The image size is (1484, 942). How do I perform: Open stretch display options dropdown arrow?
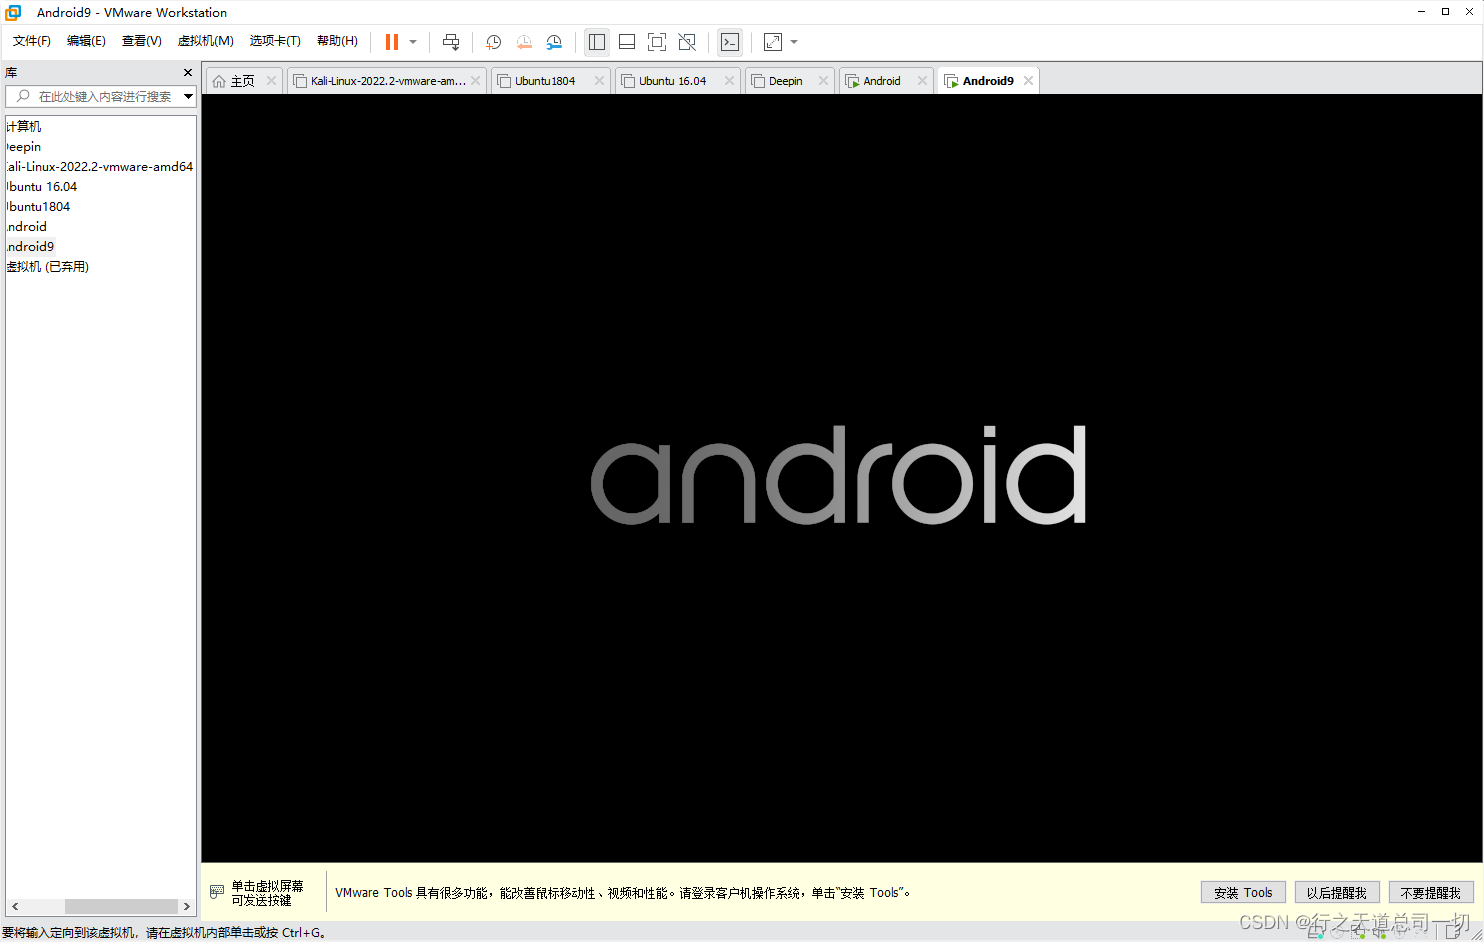coord(794,42)
